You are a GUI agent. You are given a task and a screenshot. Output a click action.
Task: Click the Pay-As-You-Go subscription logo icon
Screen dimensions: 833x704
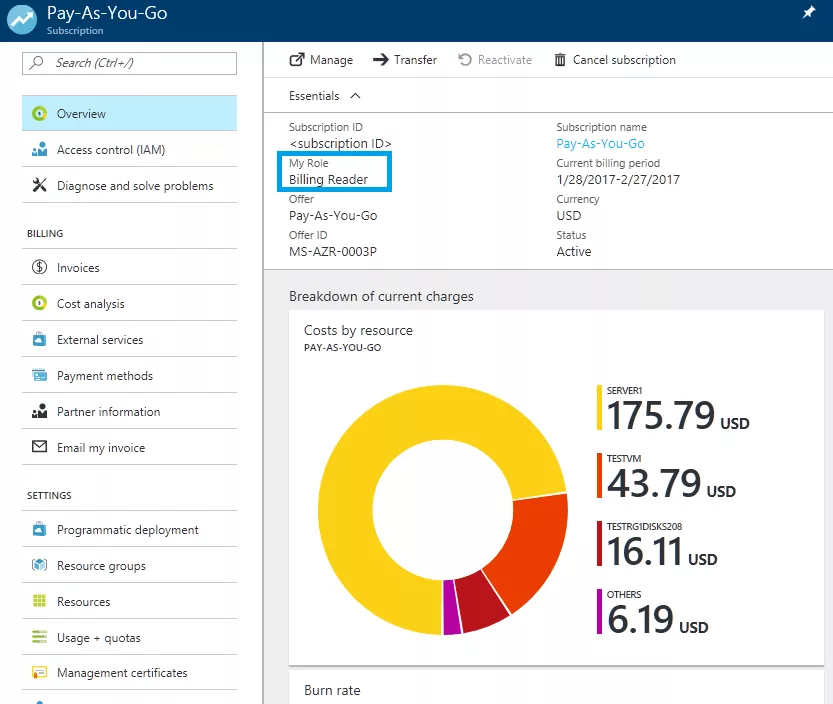[22, 20]
